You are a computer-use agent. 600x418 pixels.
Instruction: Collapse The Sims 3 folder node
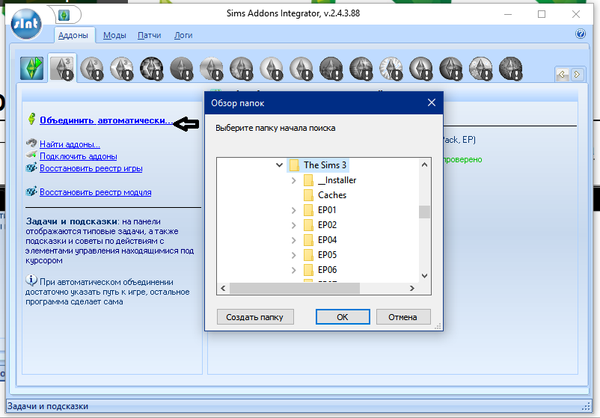pyautogui.click(x=279, y=165)
